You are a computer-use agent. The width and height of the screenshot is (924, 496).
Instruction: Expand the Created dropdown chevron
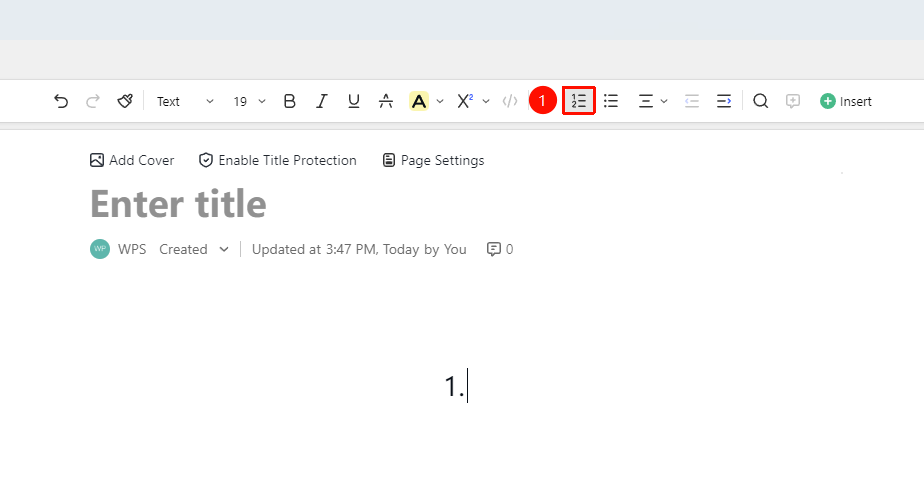[x=224, y=249]
